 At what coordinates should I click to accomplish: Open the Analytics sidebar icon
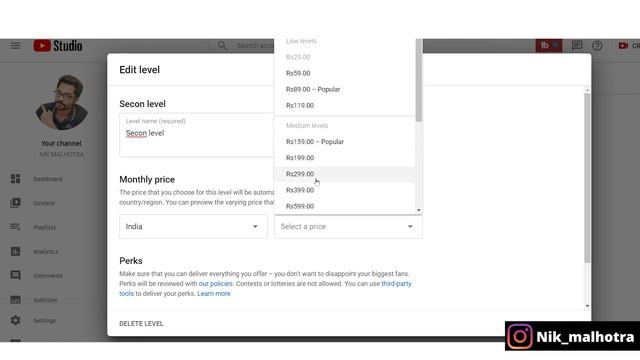pos(16,251)
